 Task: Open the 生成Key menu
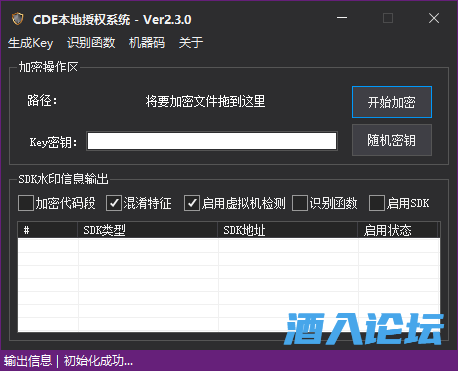30,43
